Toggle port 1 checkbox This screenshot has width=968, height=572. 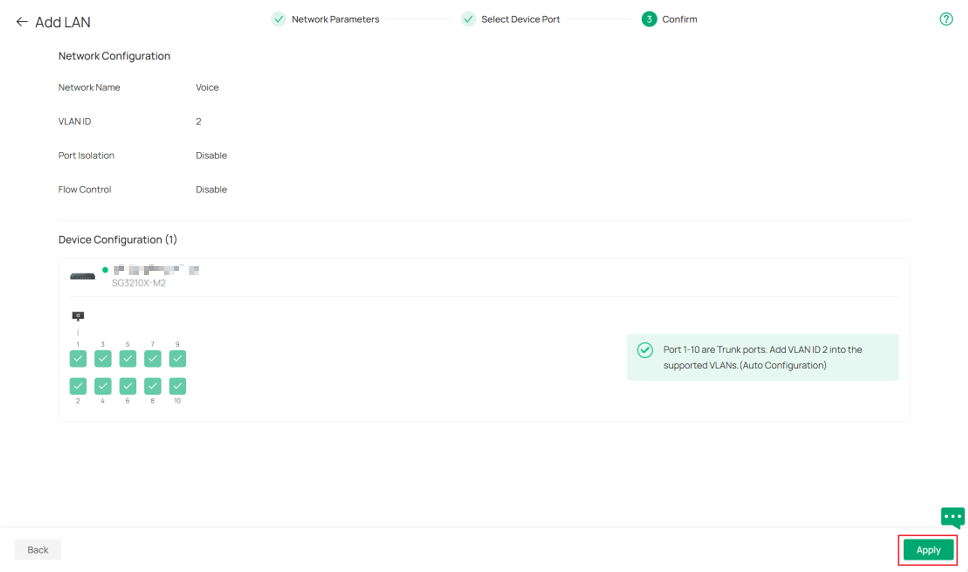tap(78, 359)
